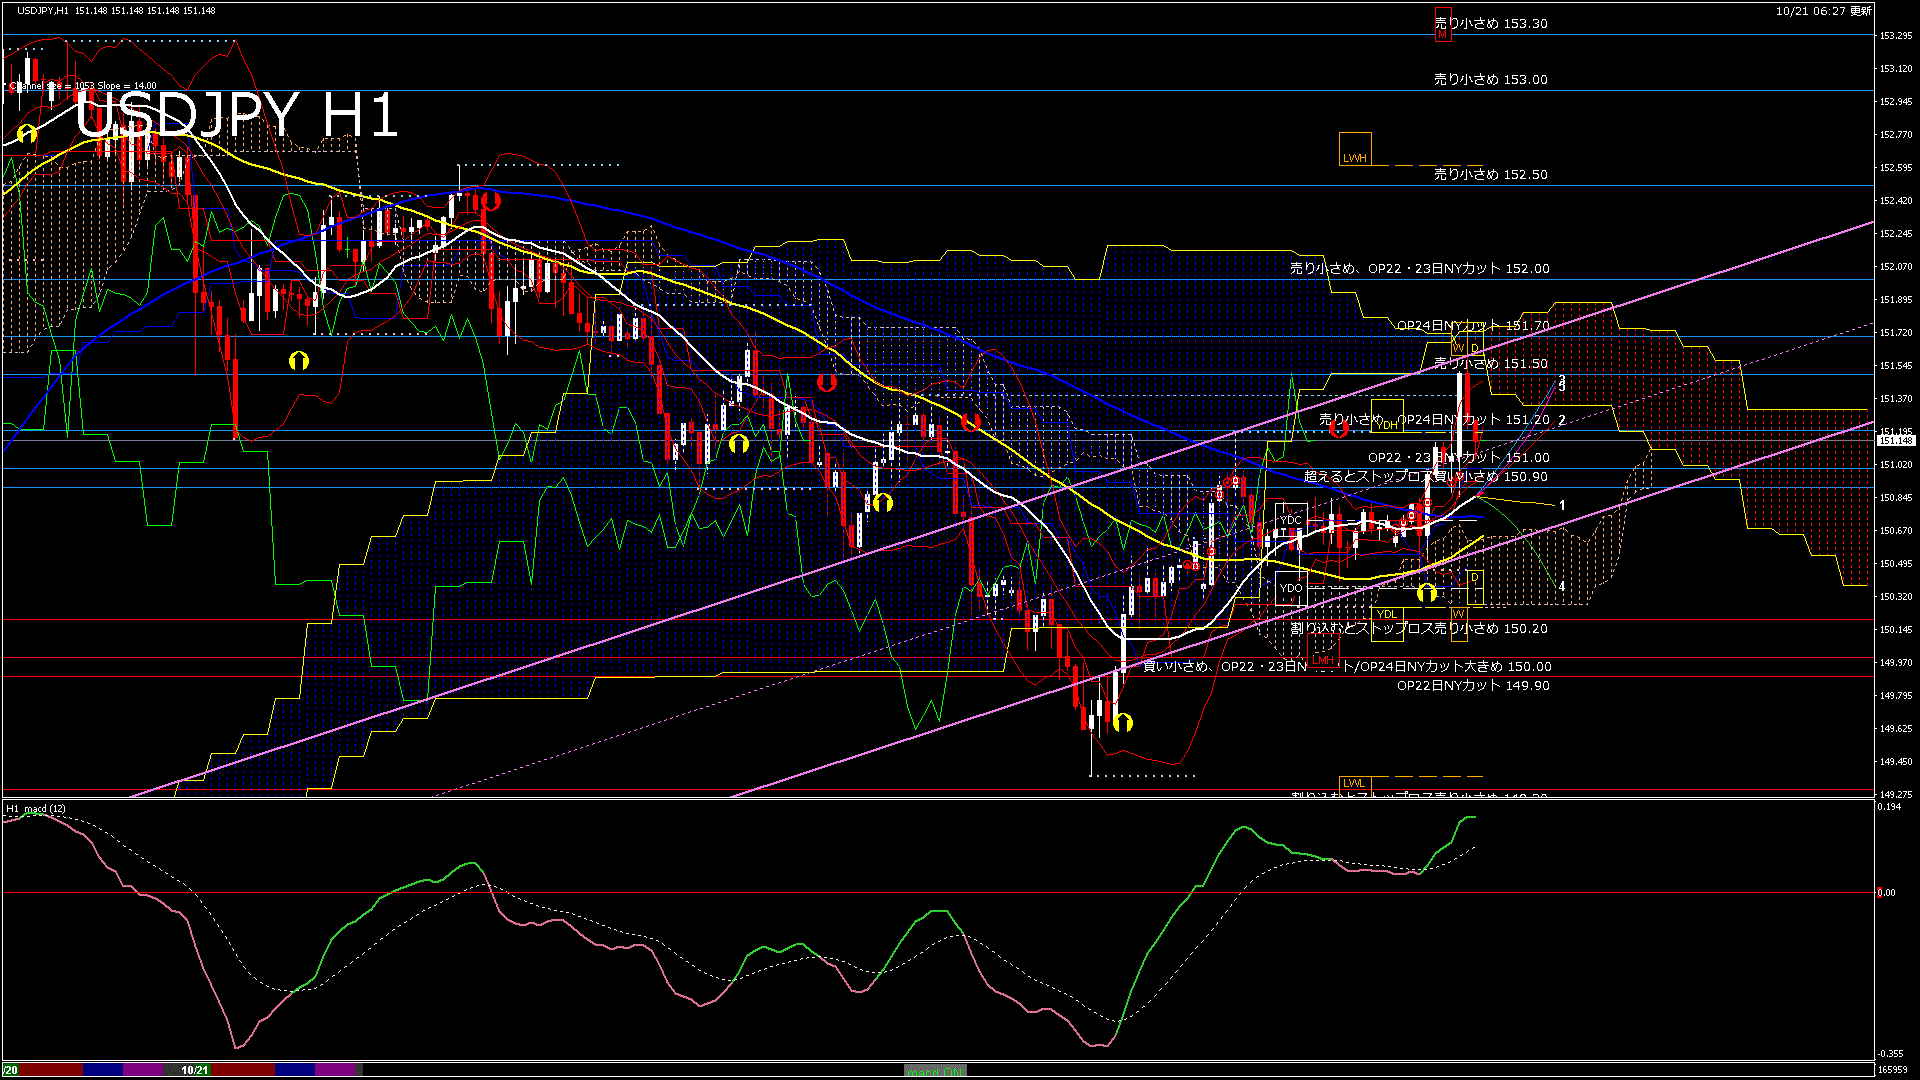This screenshot has height=1080, width=1920.
Task: Click the 売り小さめ 152.50 level label
Action: tap(1490, 174)
